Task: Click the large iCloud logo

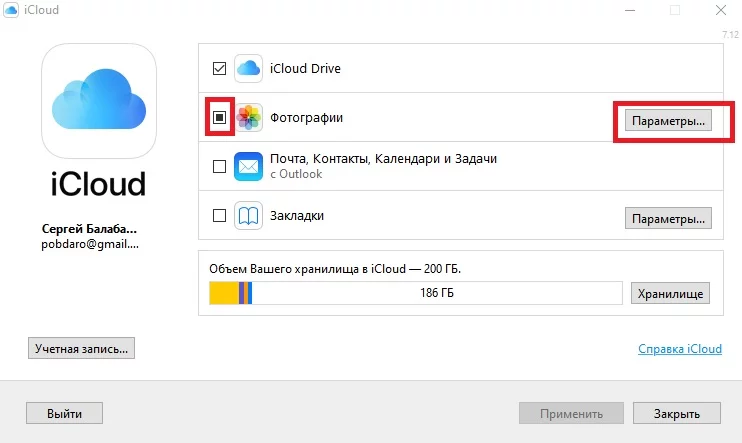Action: click(x=98, y=104)
